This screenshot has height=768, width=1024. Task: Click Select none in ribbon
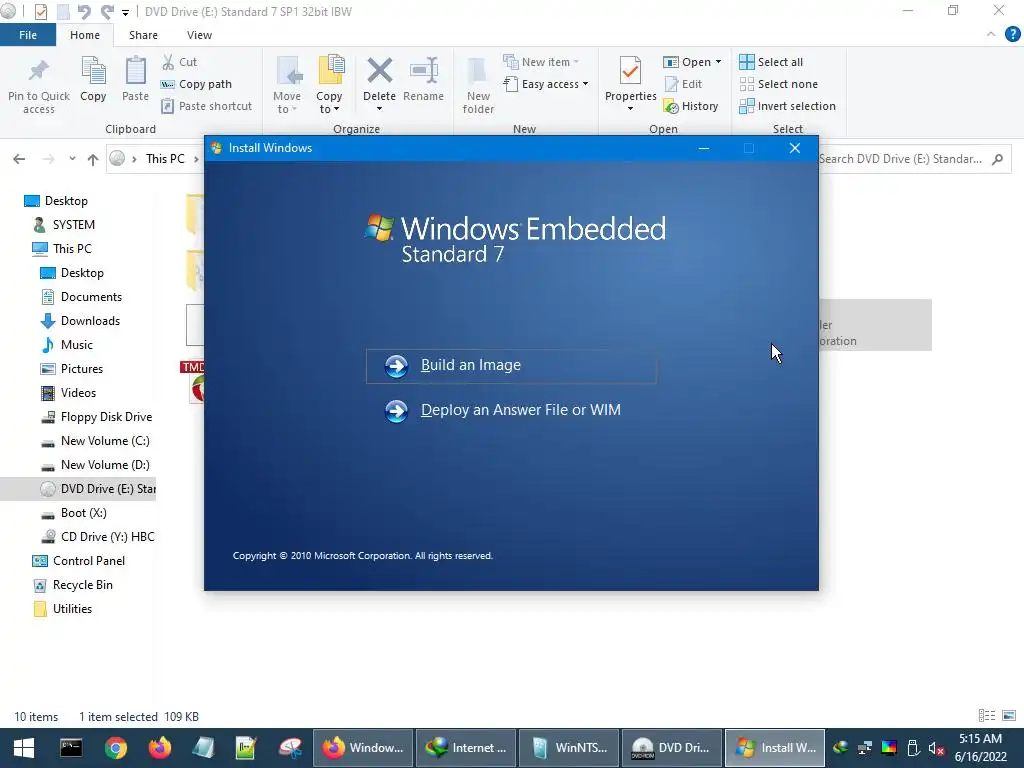pyautogui.click(x=778, y=84)
